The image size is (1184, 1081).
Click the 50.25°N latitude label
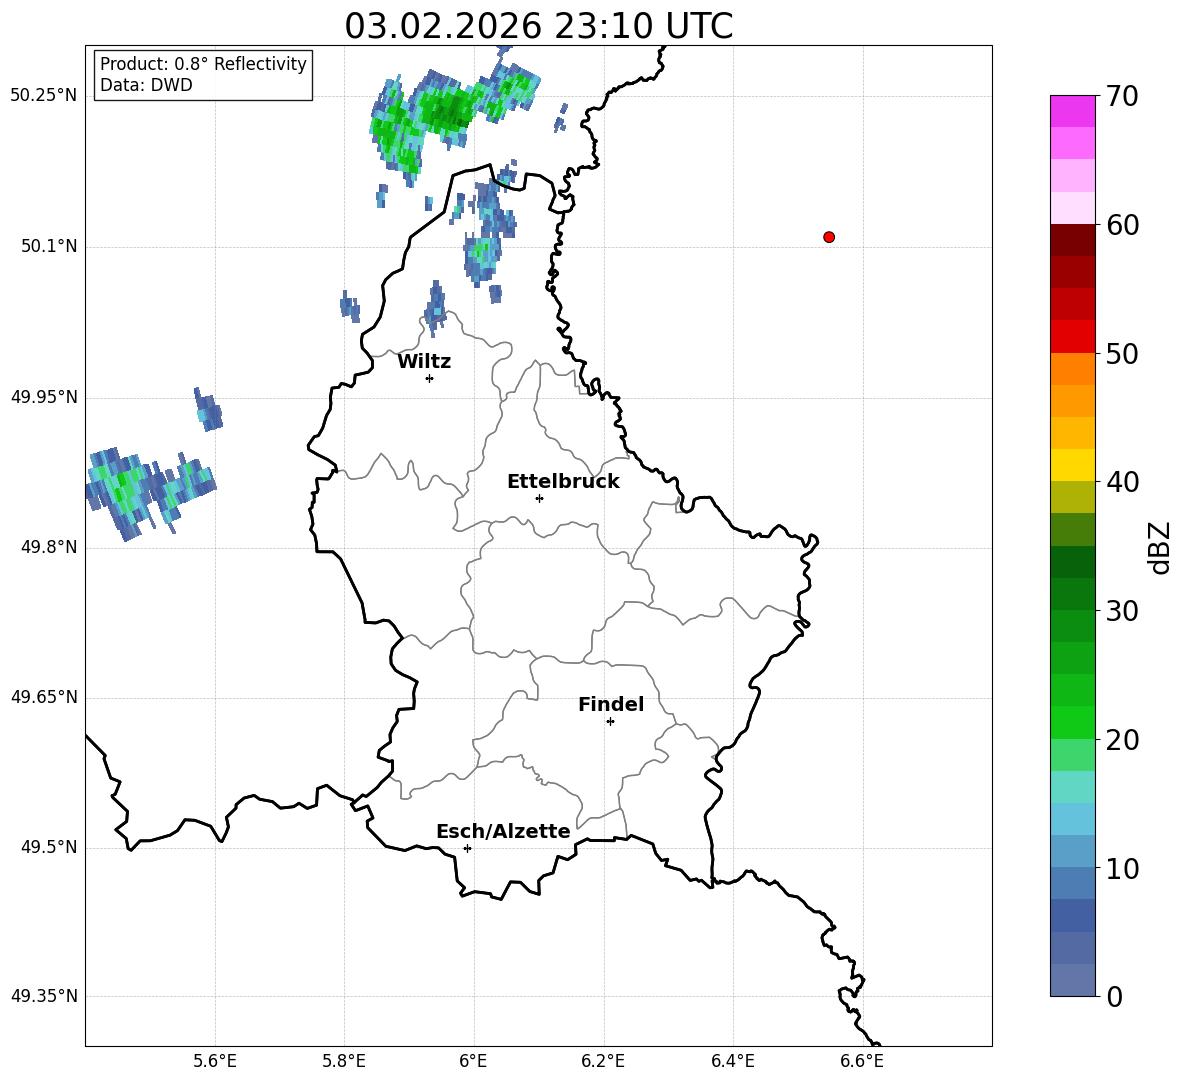tap(44, 96)
